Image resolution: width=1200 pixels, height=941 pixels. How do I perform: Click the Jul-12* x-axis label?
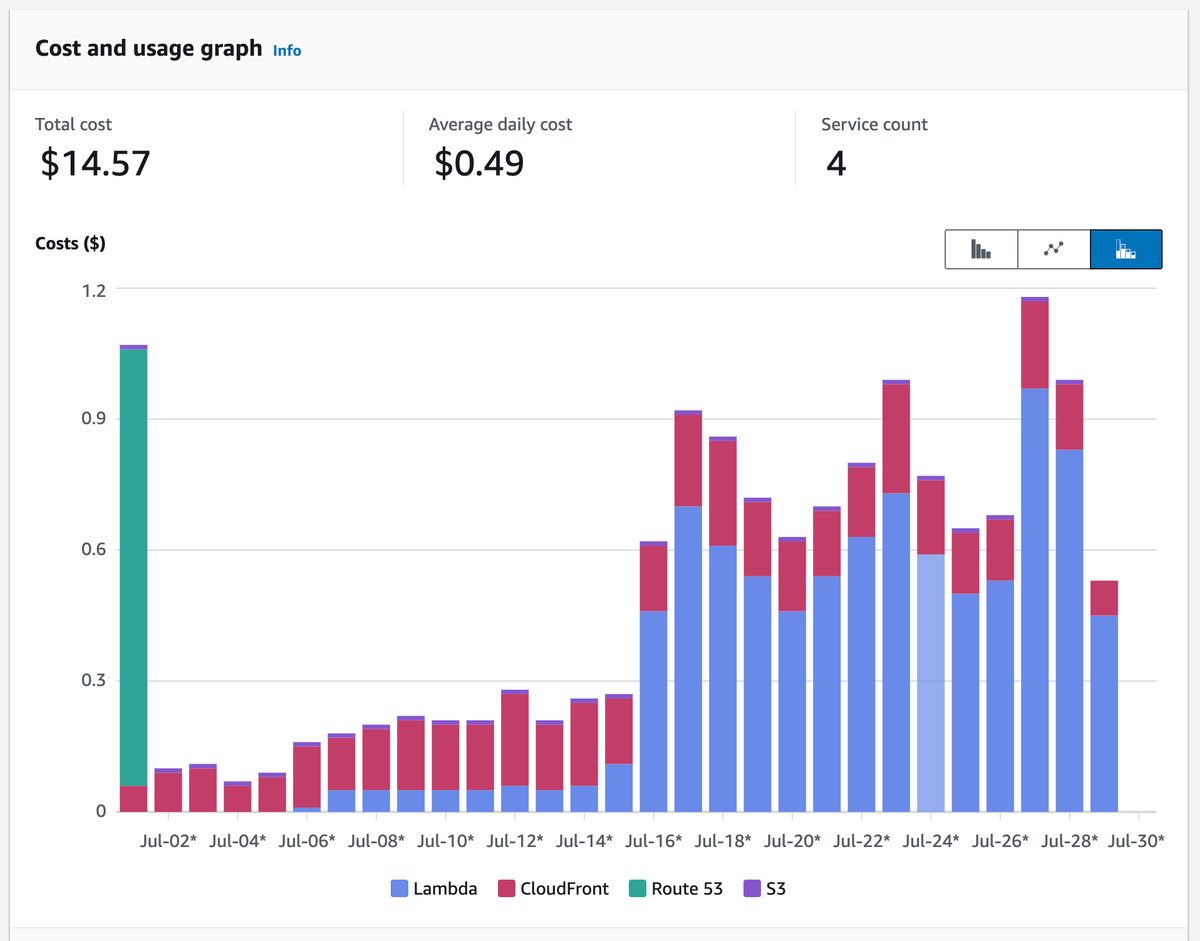(x=515, y=842)
